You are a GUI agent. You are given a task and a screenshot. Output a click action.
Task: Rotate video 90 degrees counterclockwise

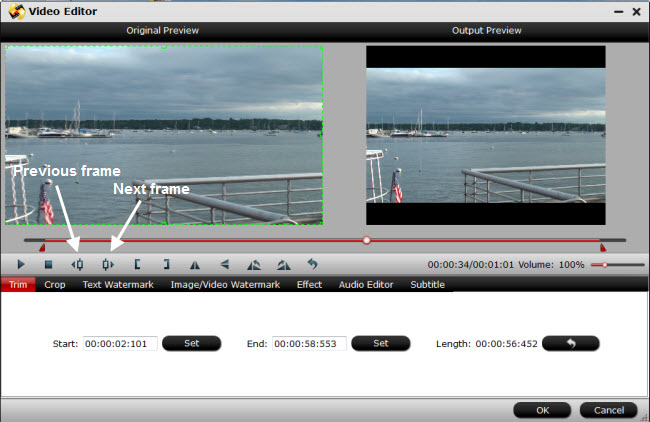[254, 264]
